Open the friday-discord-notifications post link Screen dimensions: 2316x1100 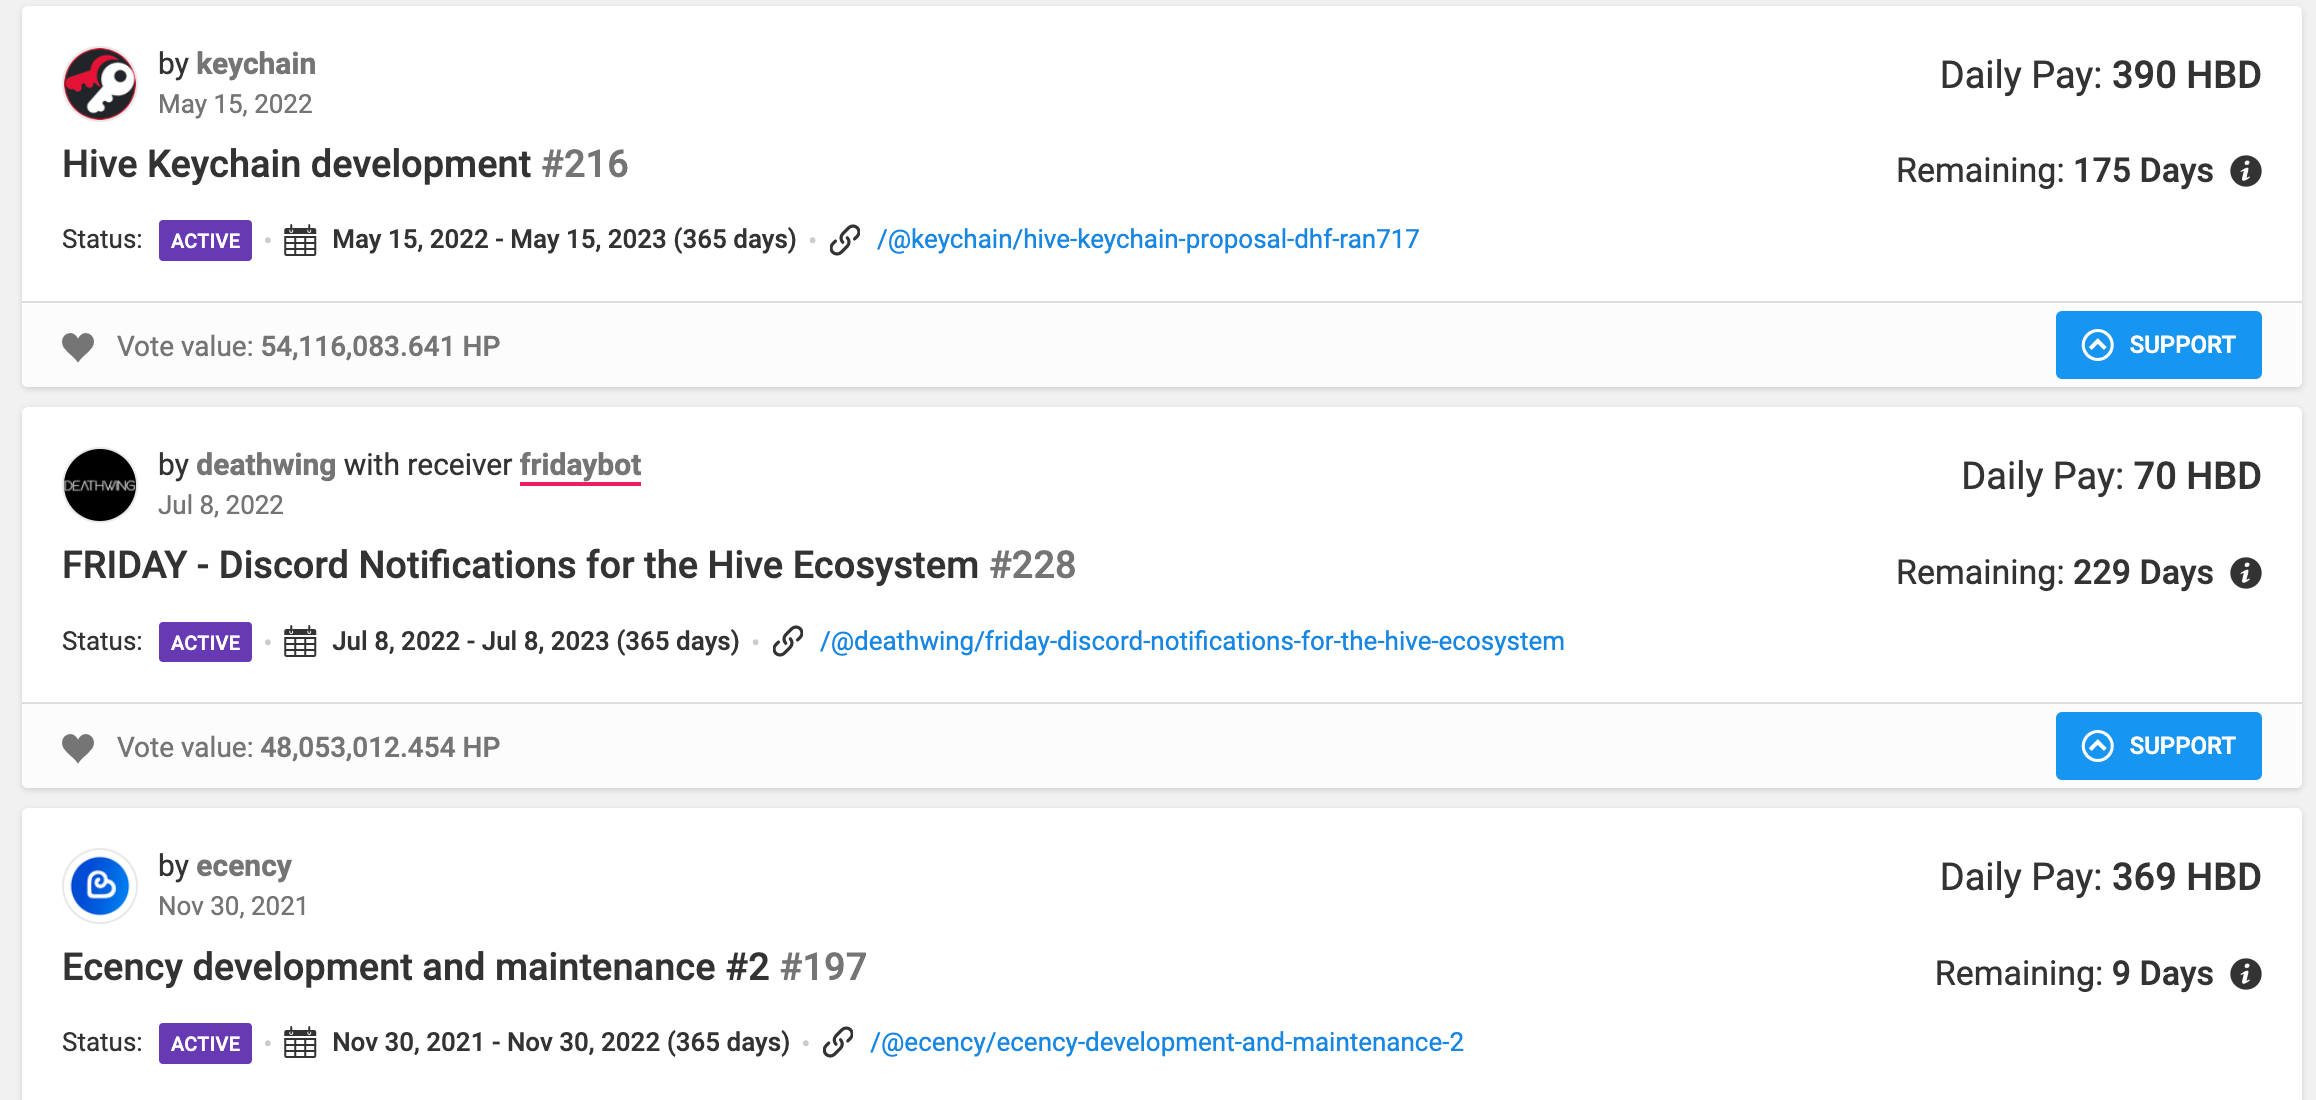[1191, 642]
